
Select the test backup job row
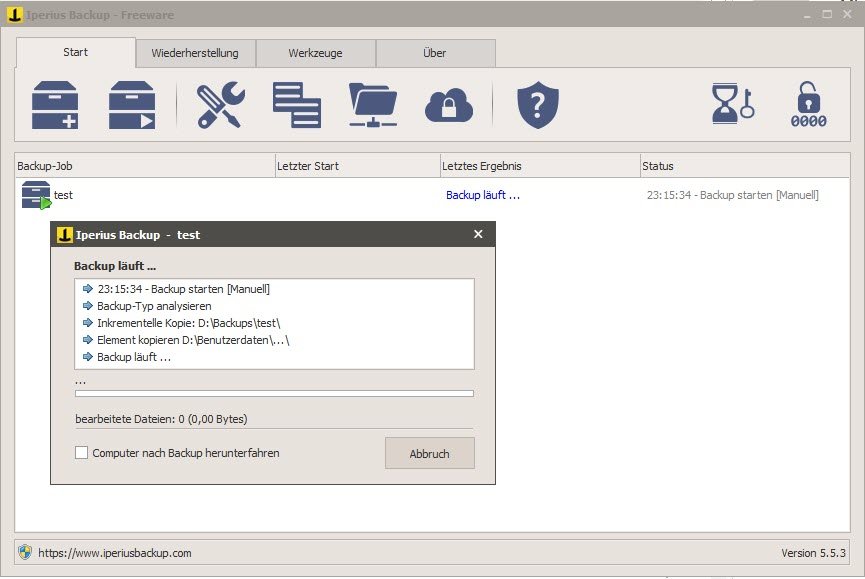[62, 195]
